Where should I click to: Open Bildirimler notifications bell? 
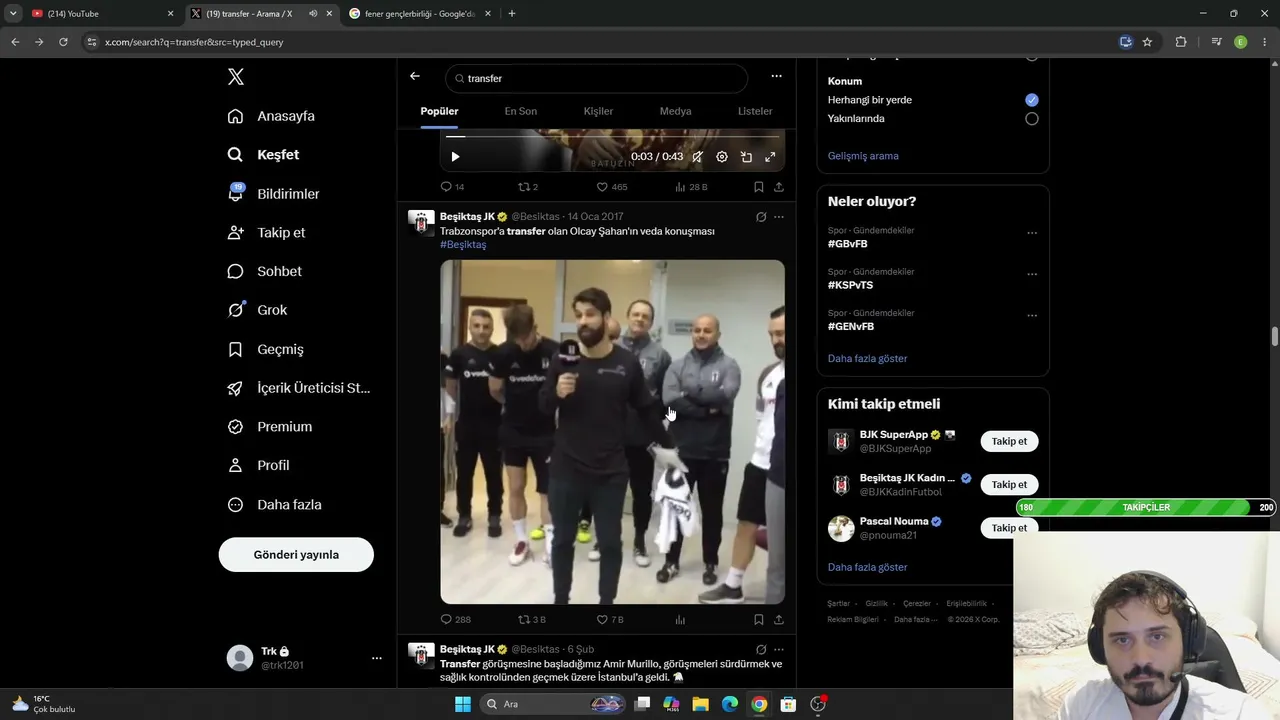pos(236,193)
